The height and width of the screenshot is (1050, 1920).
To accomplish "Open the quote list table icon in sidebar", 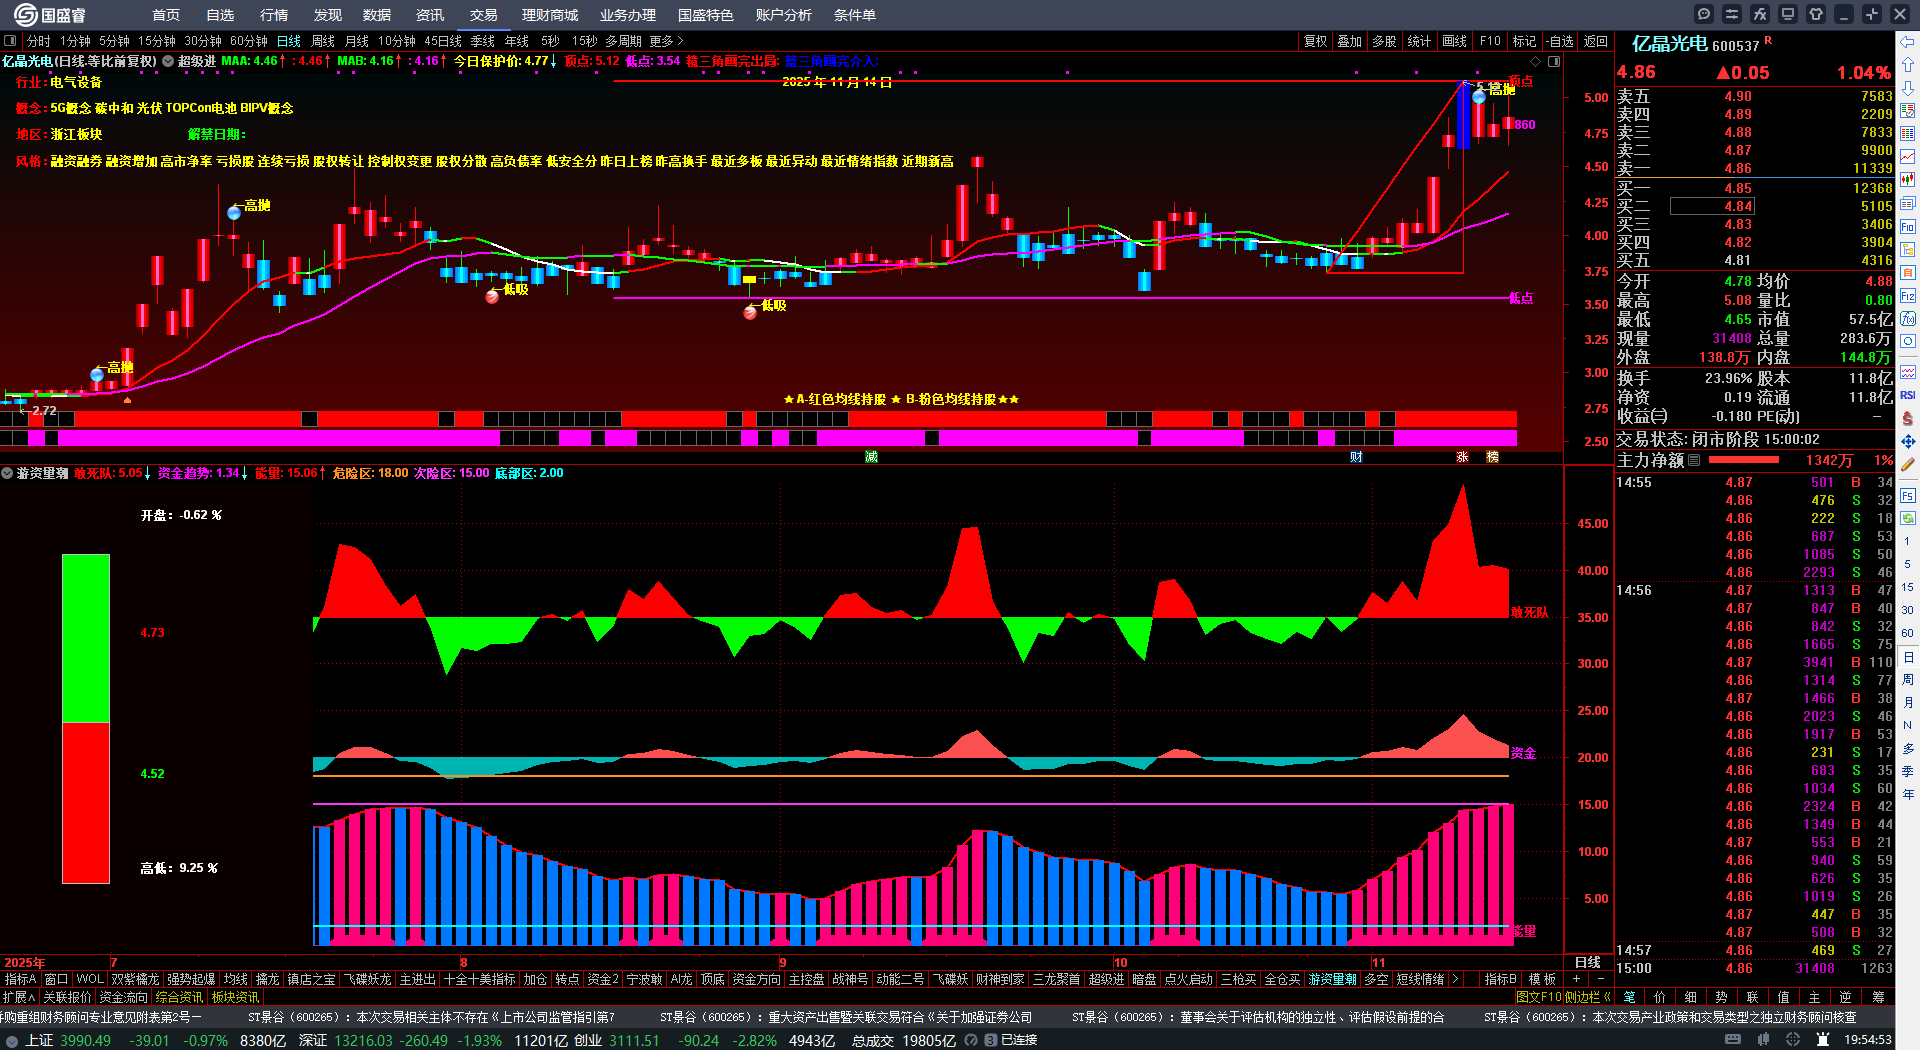I will click(x=1908, y=134).
